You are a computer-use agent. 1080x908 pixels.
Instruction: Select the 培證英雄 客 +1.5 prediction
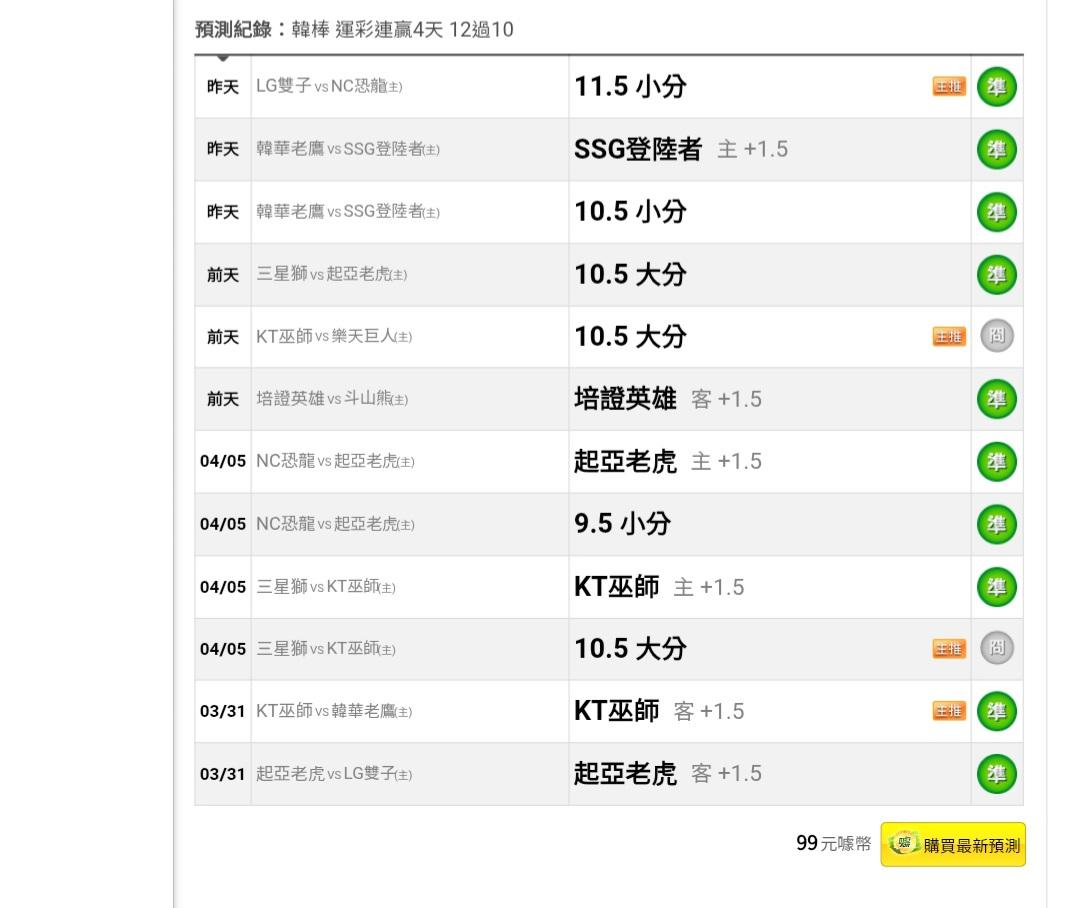pyautogui.click(x=667, y=399)
